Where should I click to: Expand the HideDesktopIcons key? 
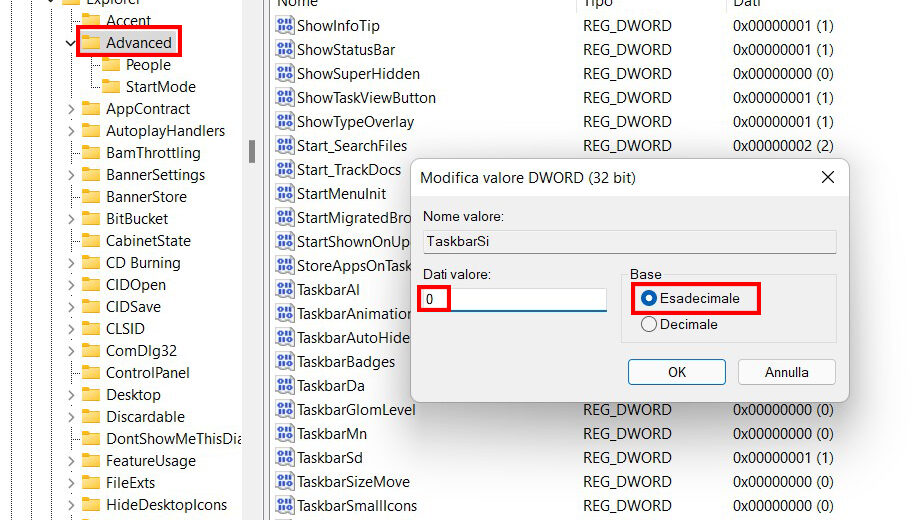pyautogui.click(x=71, y=505)
